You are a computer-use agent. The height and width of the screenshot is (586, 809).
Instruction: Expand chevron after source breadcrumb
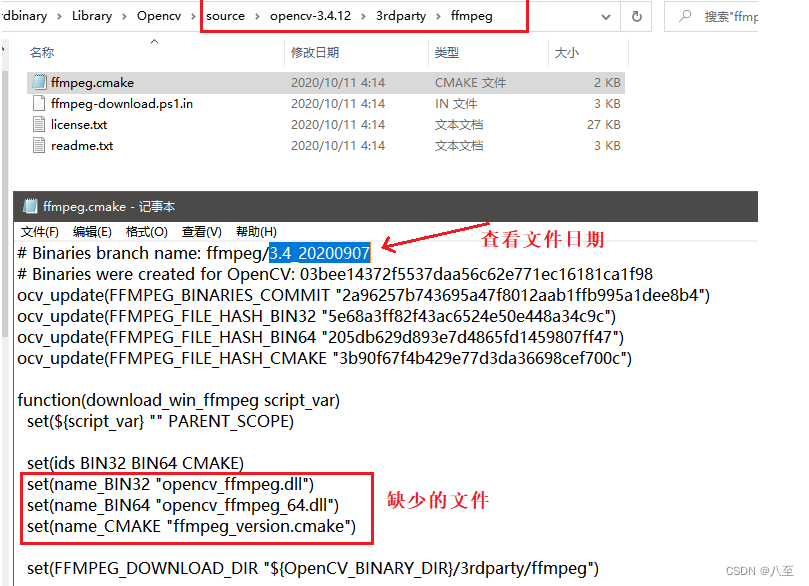pos(257,17)
